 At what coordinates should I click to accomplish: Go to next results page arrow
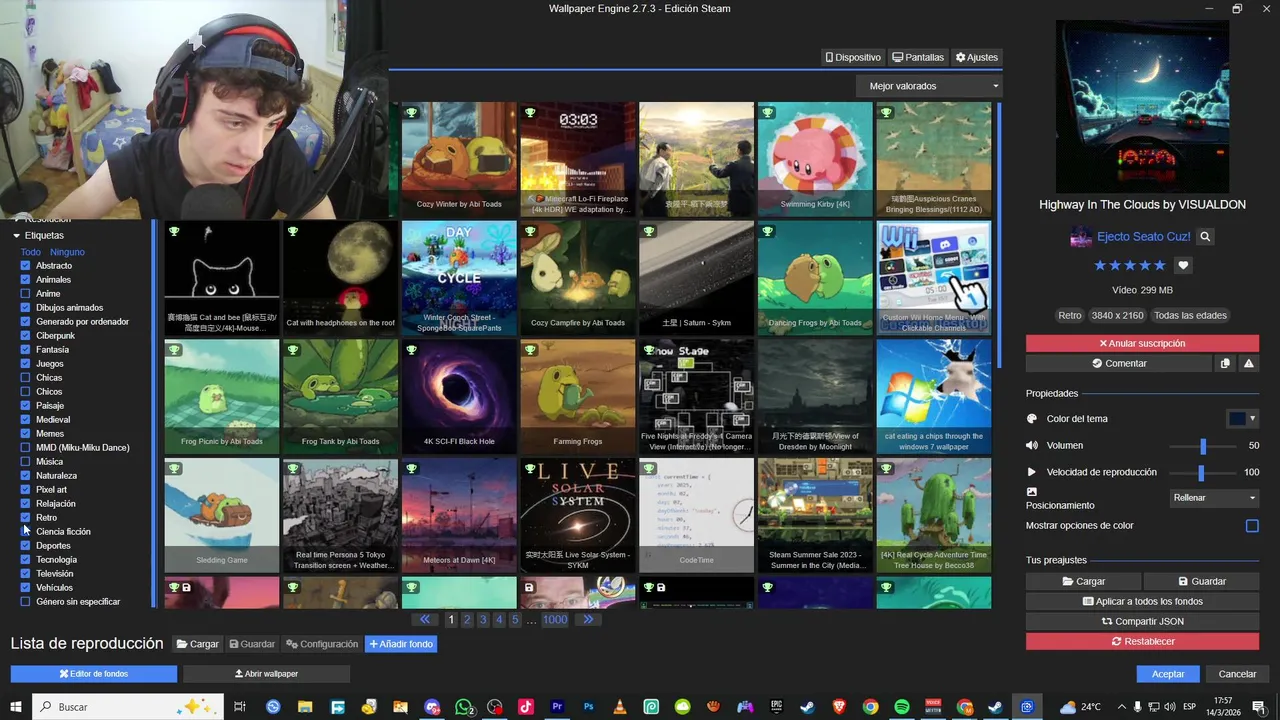(x=588, y=620)
